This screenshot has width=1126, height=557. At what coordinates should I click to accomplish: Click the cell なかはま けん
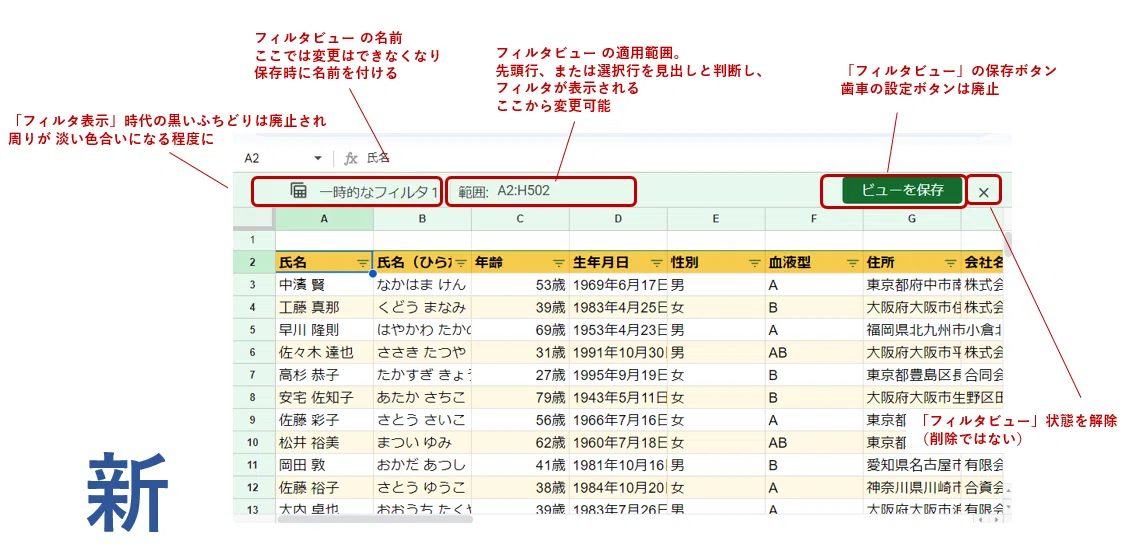tap(422, 285)
